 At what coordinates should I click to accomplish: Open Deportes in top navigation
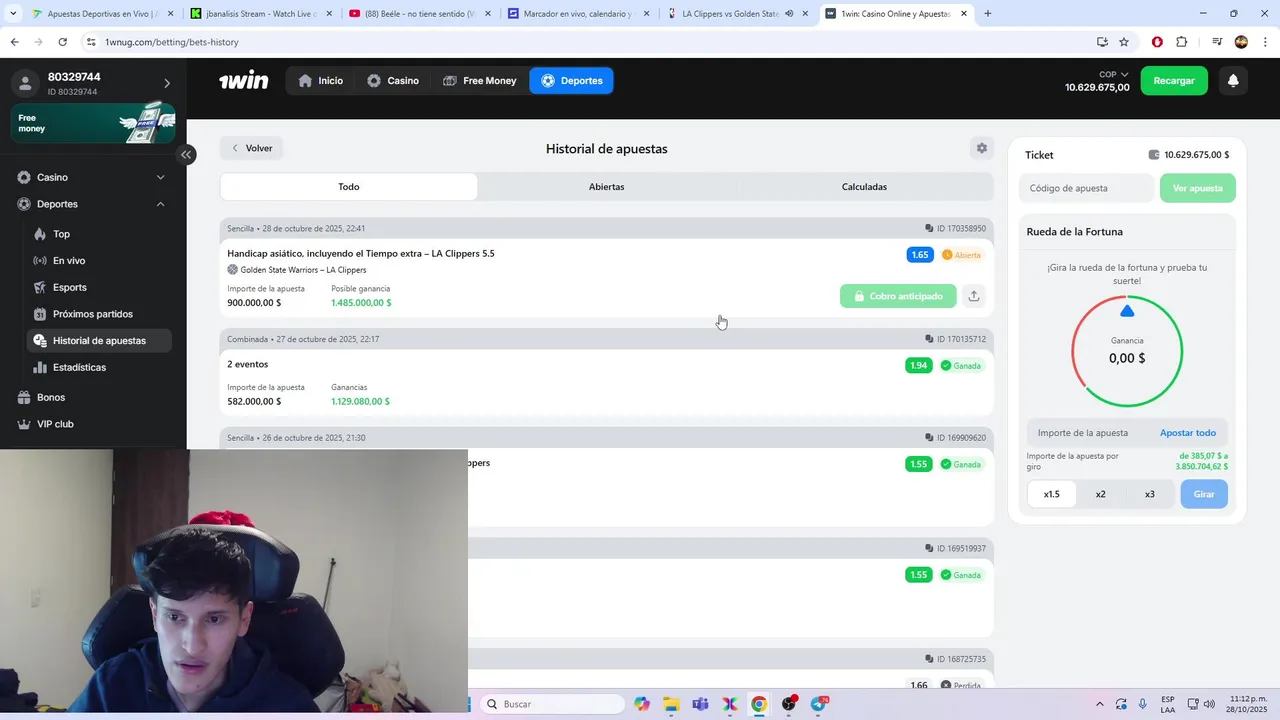[x=572, y=81]
